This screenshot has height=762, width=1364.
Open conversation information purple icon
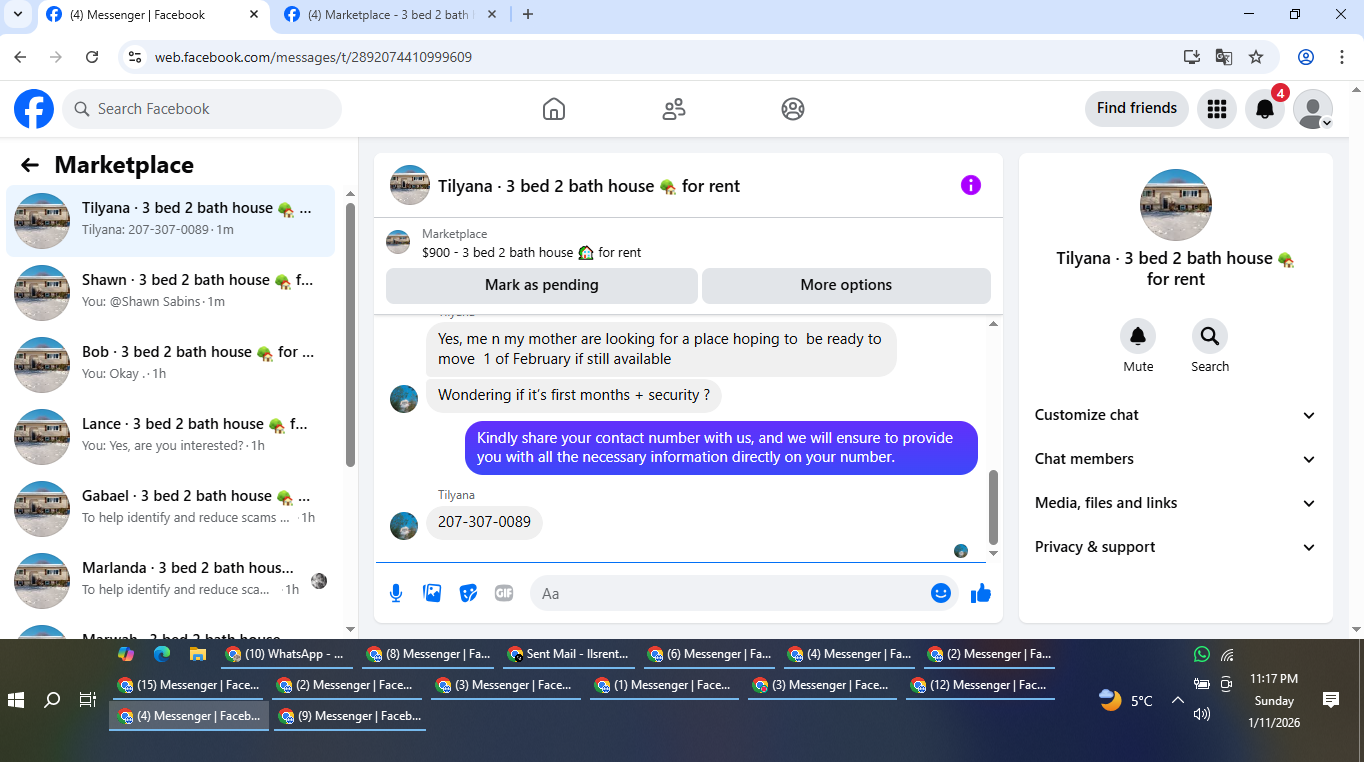click(971, 185)
